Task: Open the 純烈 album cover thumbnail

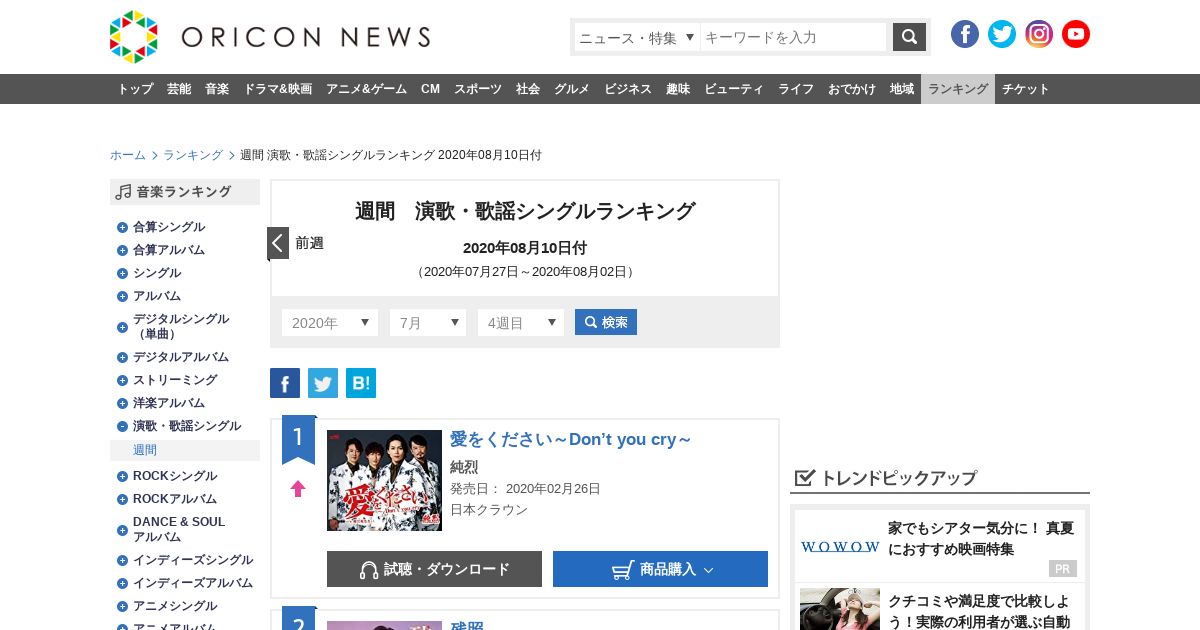Action: click(384, 481)
